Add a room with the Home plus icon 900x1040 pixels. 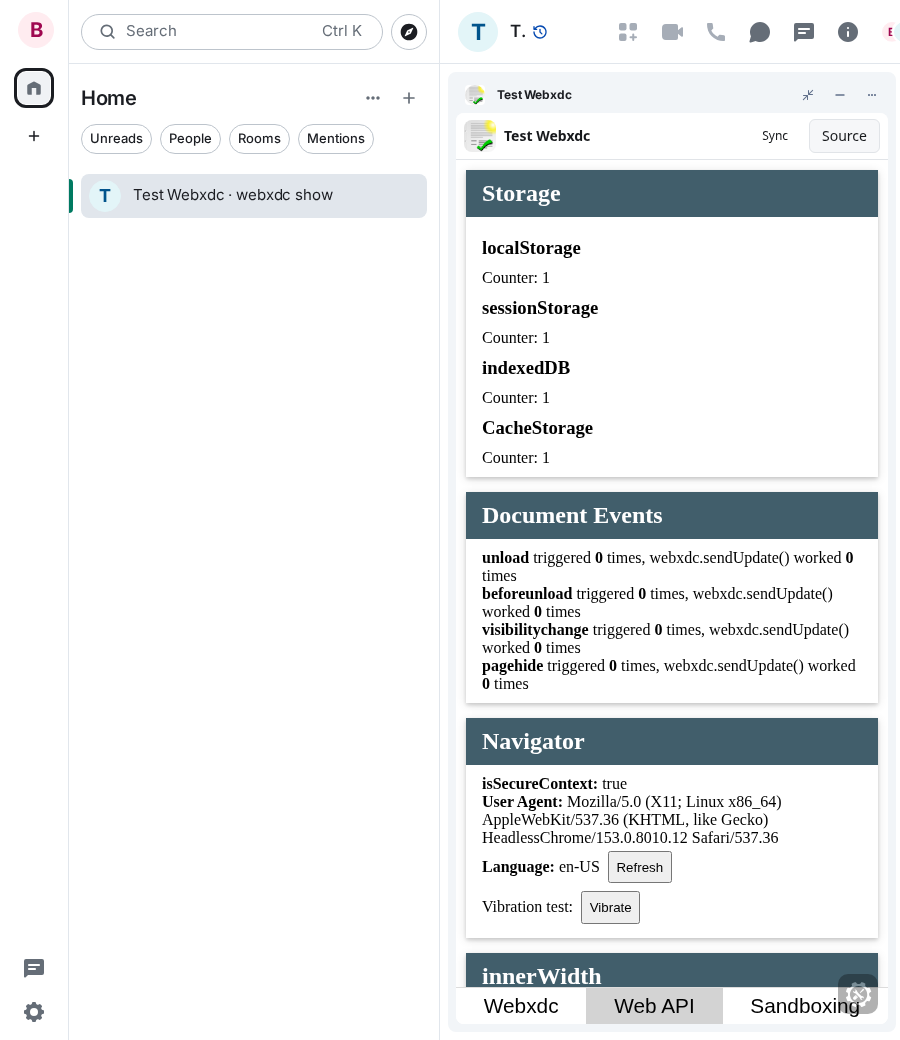[x=409, y=98]
